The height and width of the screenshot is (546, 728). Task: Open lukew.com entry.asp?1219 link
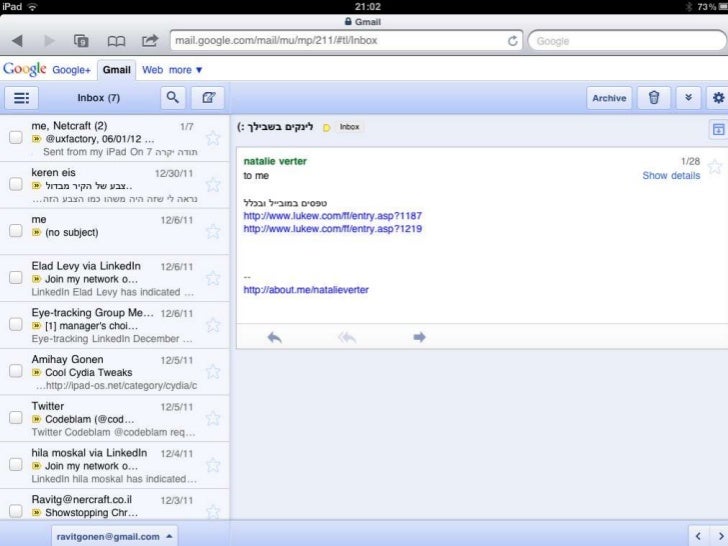pos(332,228)
